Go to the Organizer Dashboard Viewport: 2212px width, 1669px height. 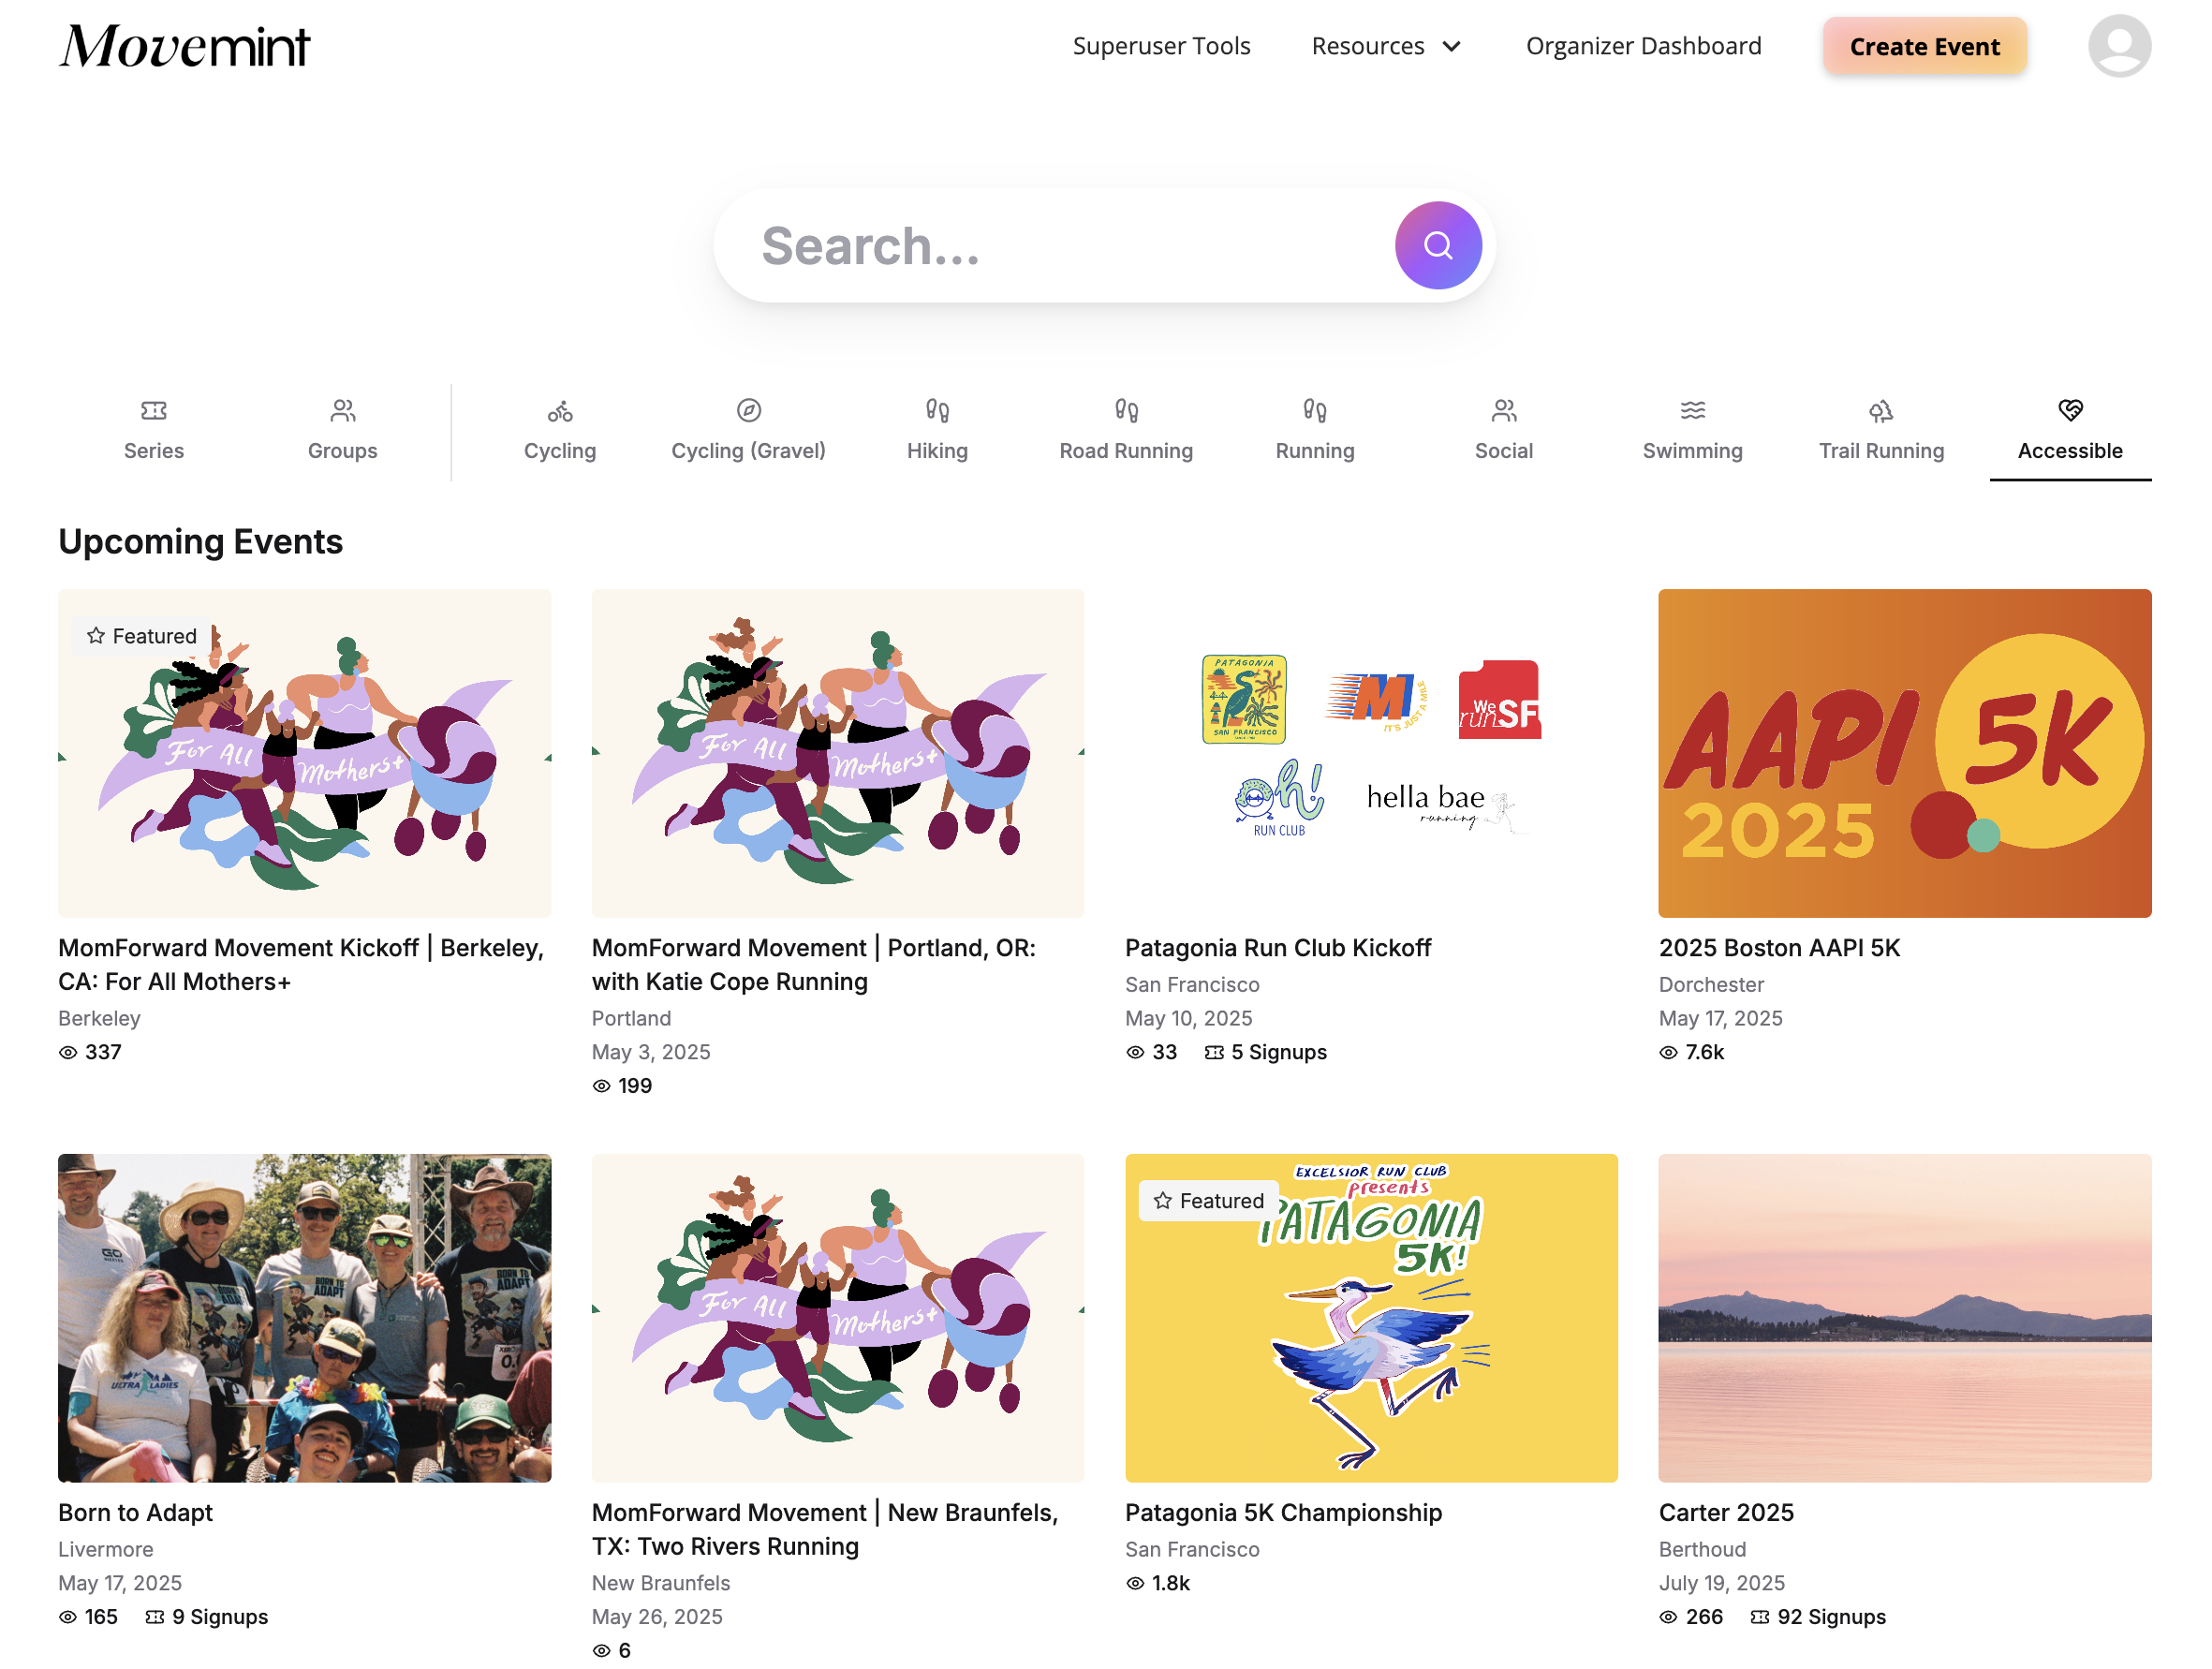tap(1643, 46)
